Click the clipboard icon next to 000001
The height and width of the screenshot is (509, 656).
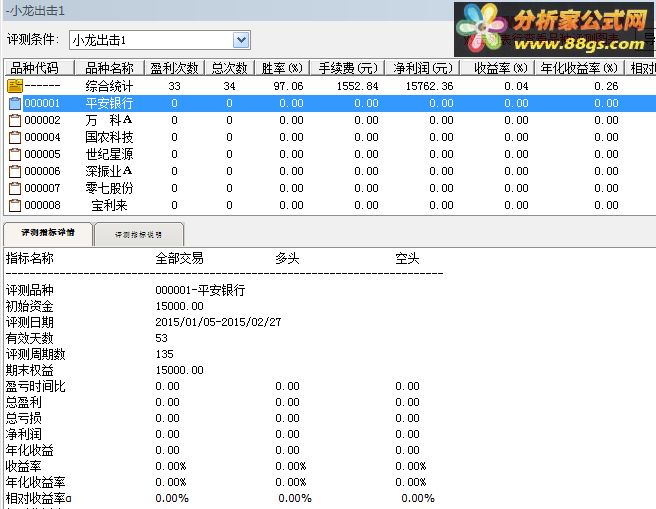tap(15, 103)
